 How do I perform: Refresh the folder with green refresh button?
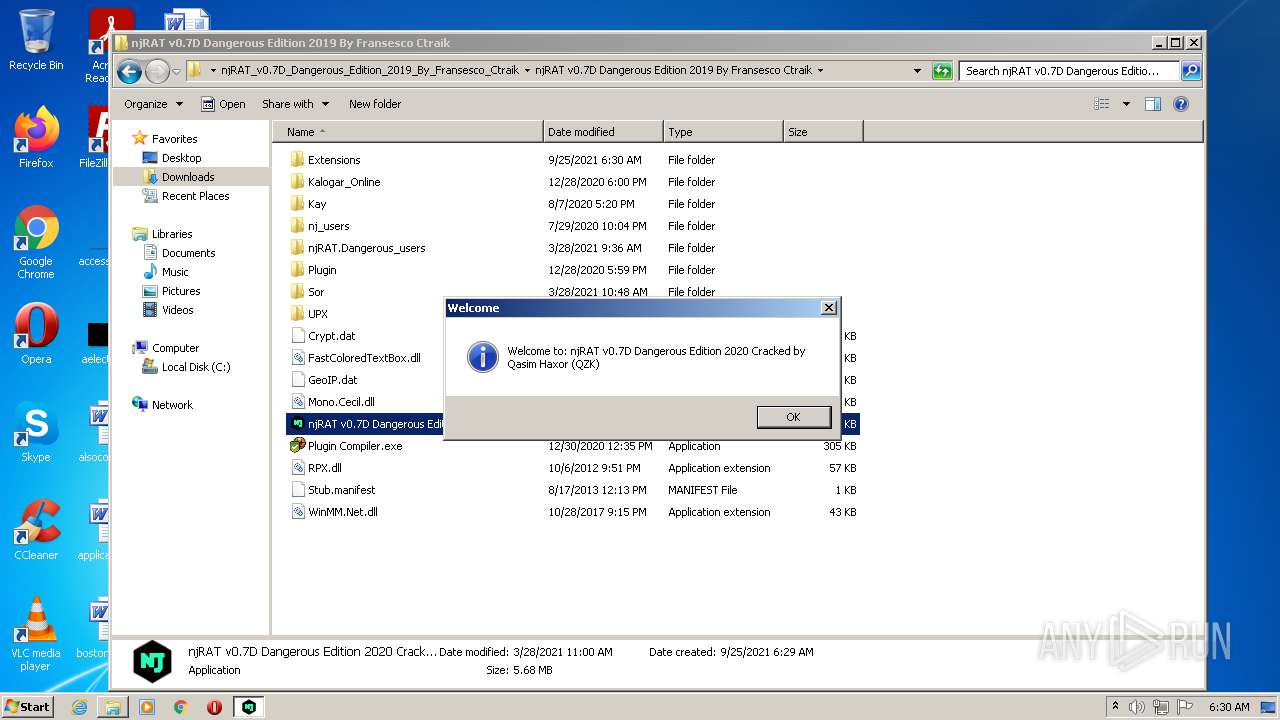tap(942, 71)
